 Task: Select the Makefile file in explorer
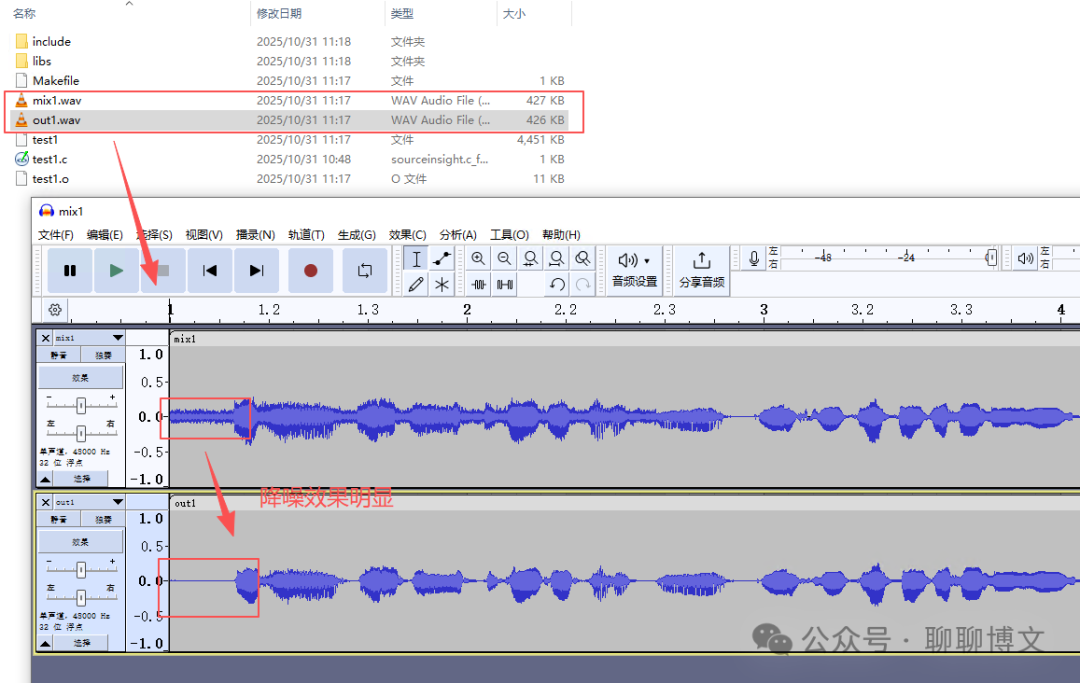[56, 81]
